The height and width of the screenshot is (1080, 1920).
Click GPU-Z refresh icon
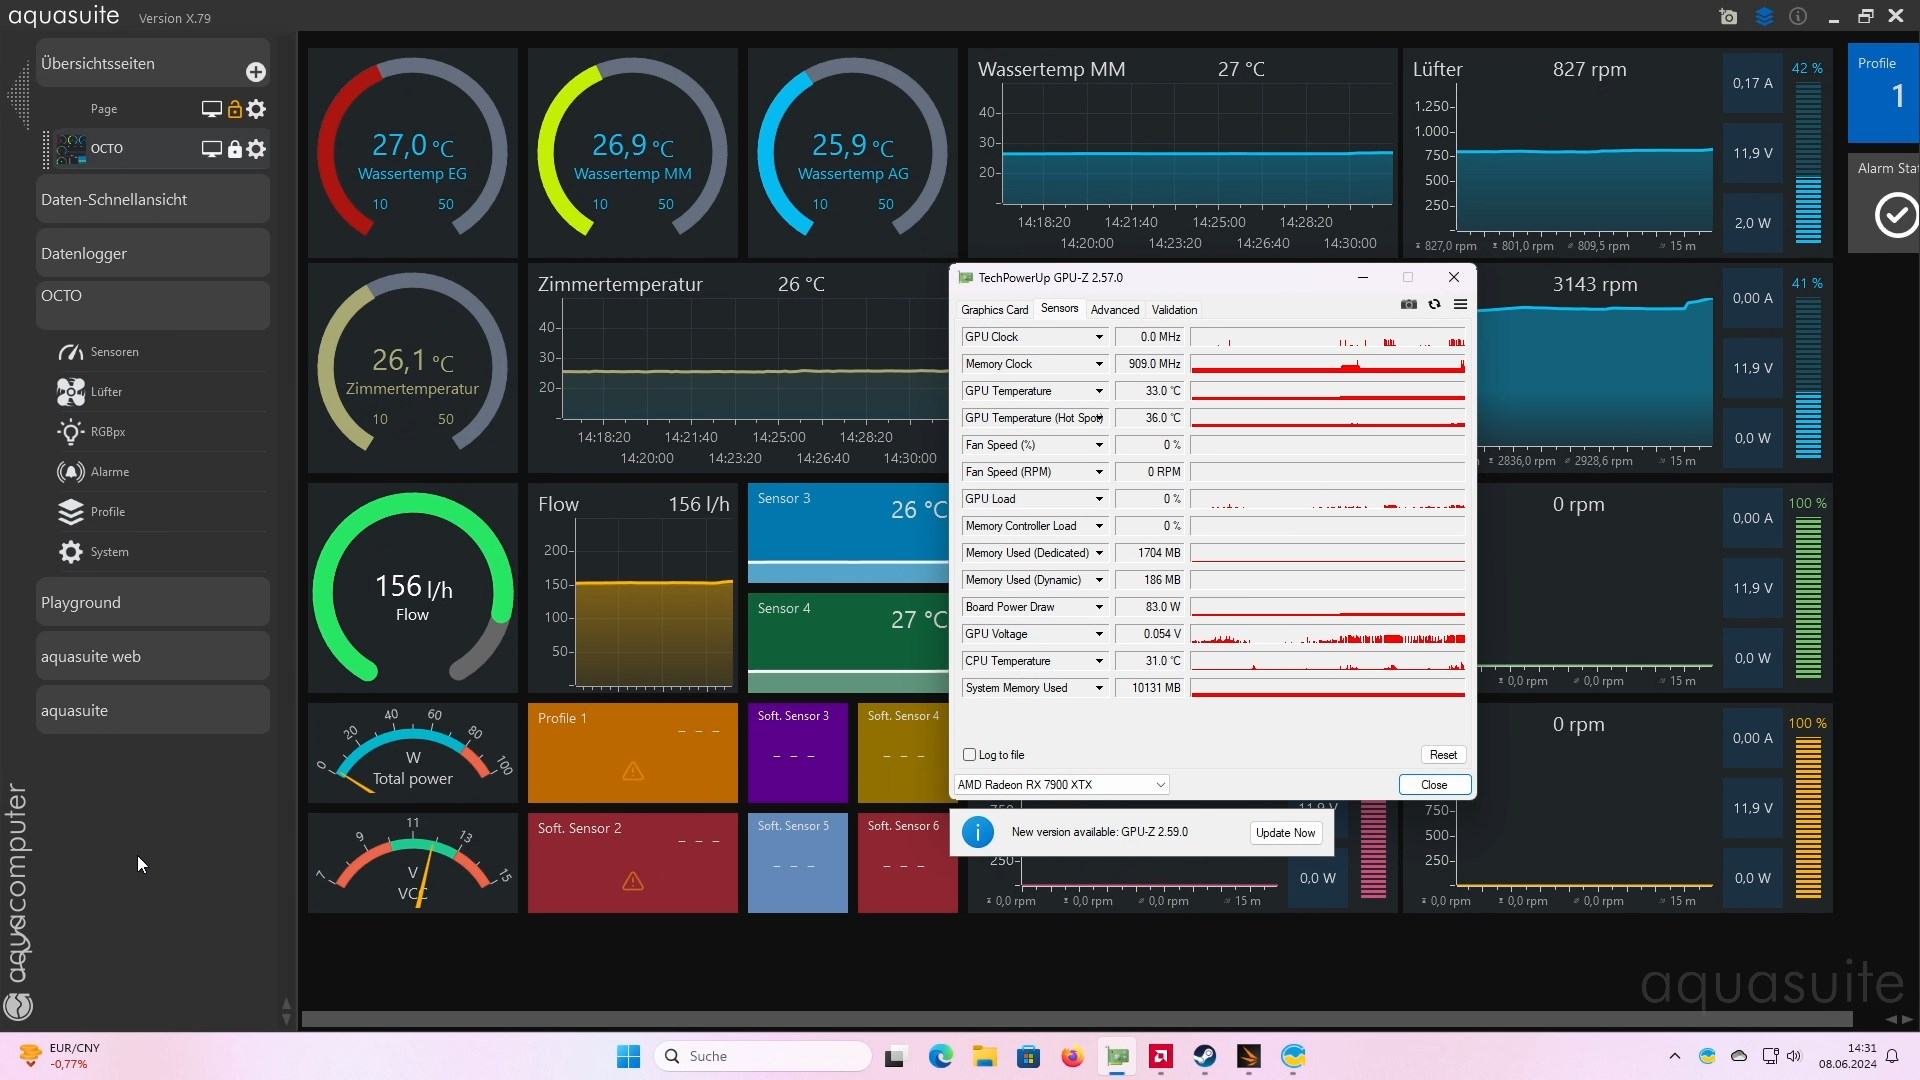[x=1434, y=304]
